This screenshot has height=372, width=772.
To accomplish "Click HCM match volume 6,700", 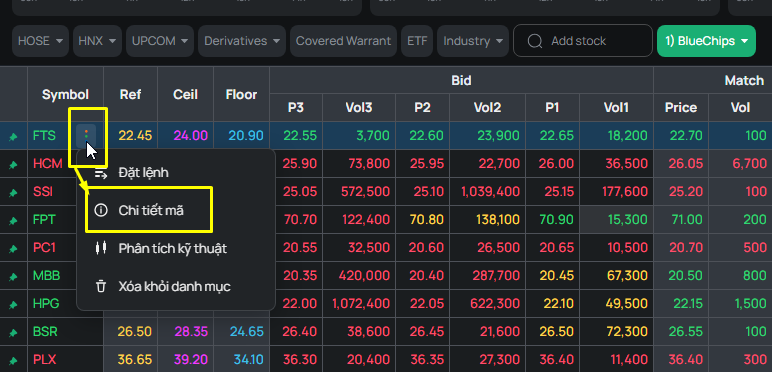I will pos(749,163).
